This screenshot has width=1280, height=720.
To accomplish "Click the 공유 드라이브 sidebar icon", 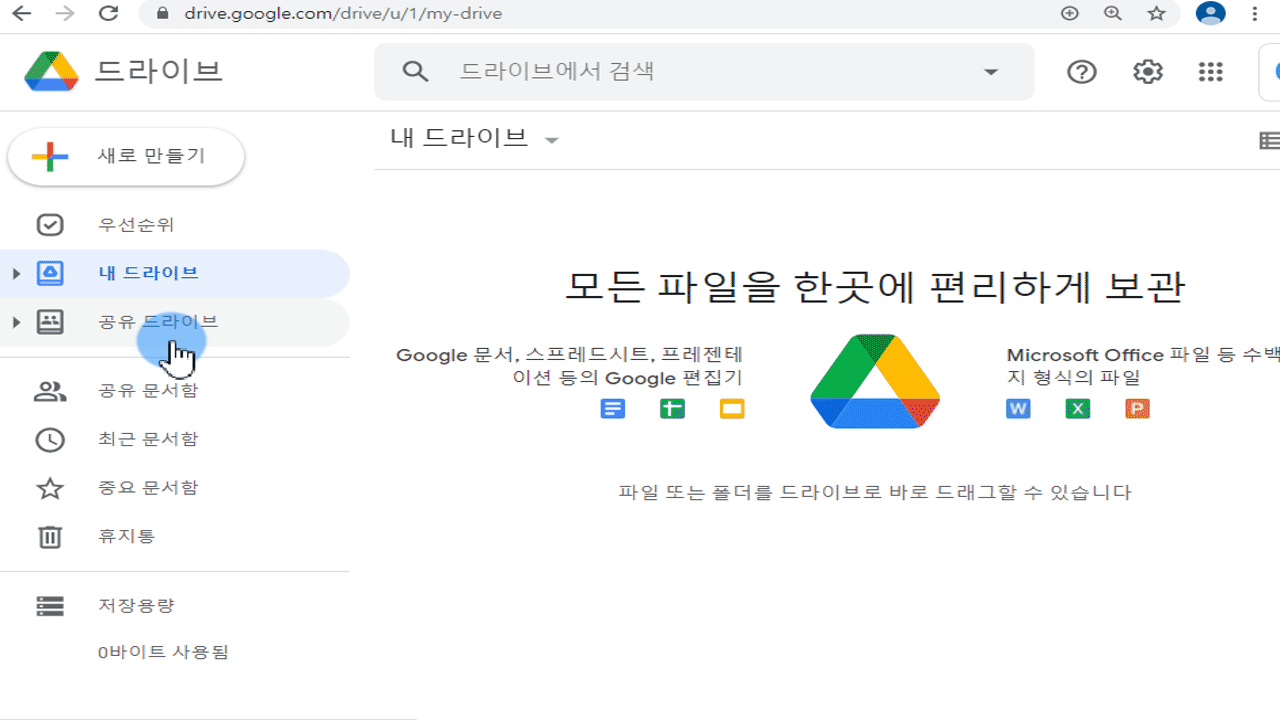I will [x=50, y=322].
